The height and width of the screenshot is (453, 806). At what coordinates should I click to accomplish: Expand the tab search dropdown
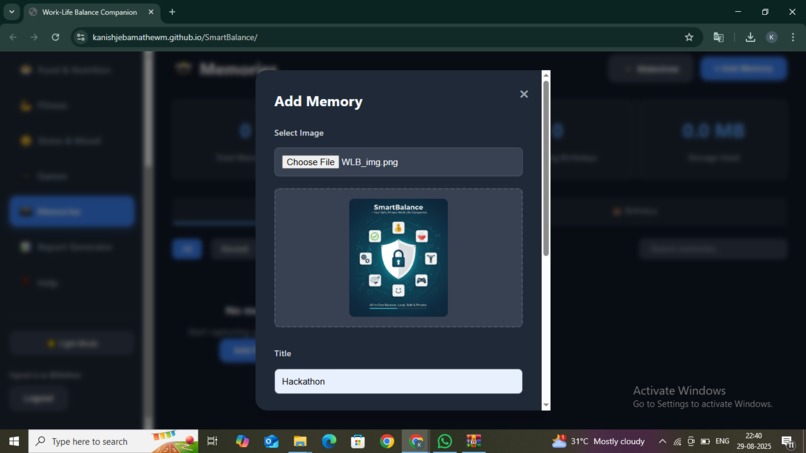point(11,12)
